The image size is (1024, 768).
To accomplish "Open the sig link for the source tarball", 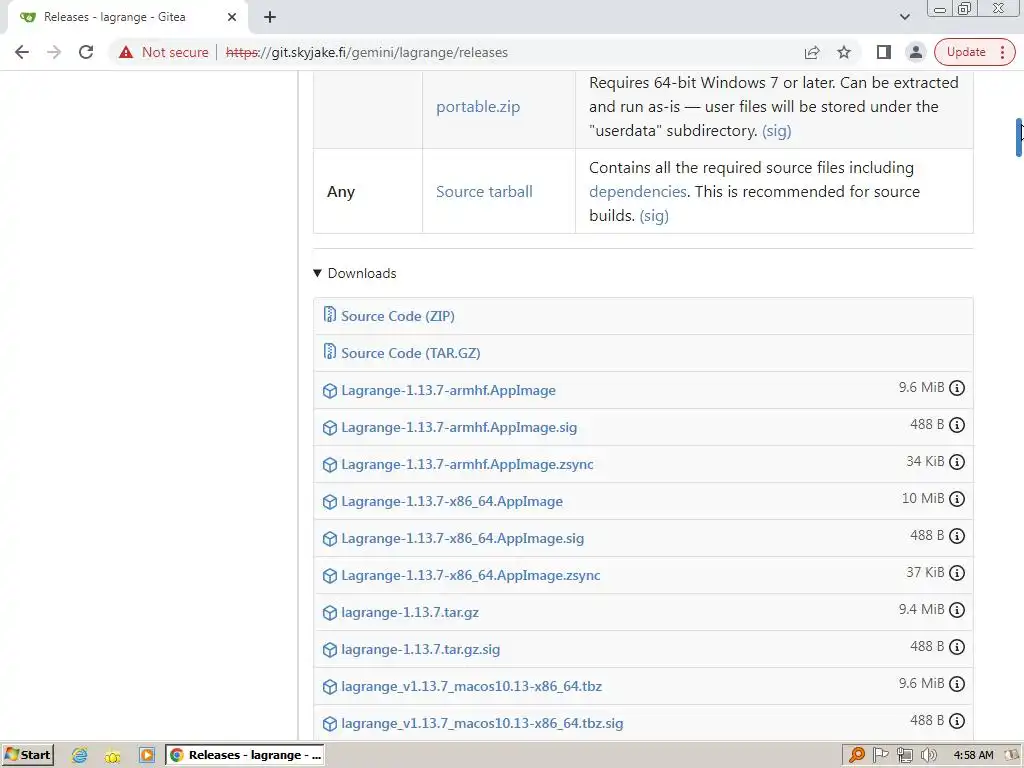I will tap(654, 216).
